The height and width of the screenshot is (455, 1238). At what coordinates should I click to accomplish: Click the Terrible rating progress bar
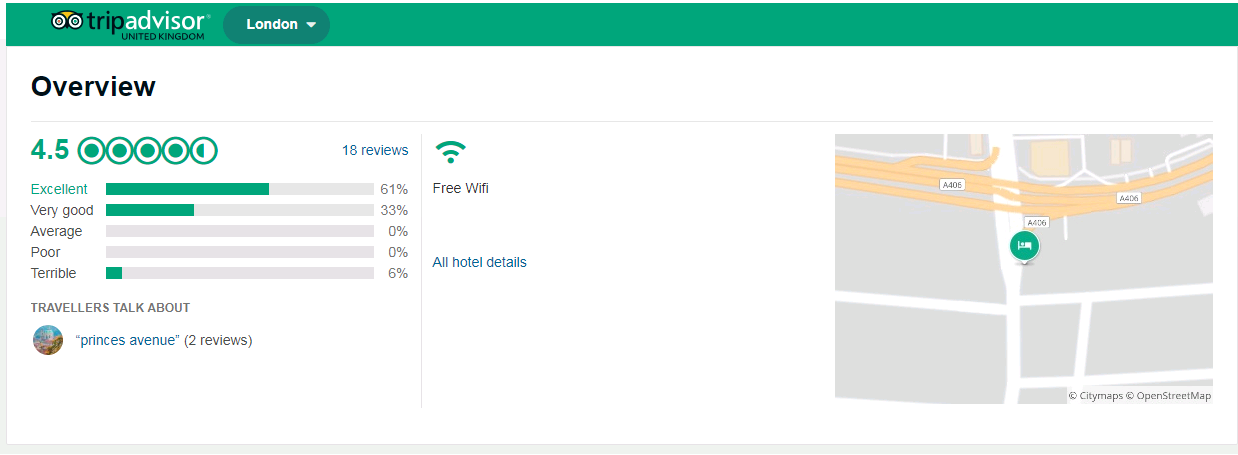(239, 273)
